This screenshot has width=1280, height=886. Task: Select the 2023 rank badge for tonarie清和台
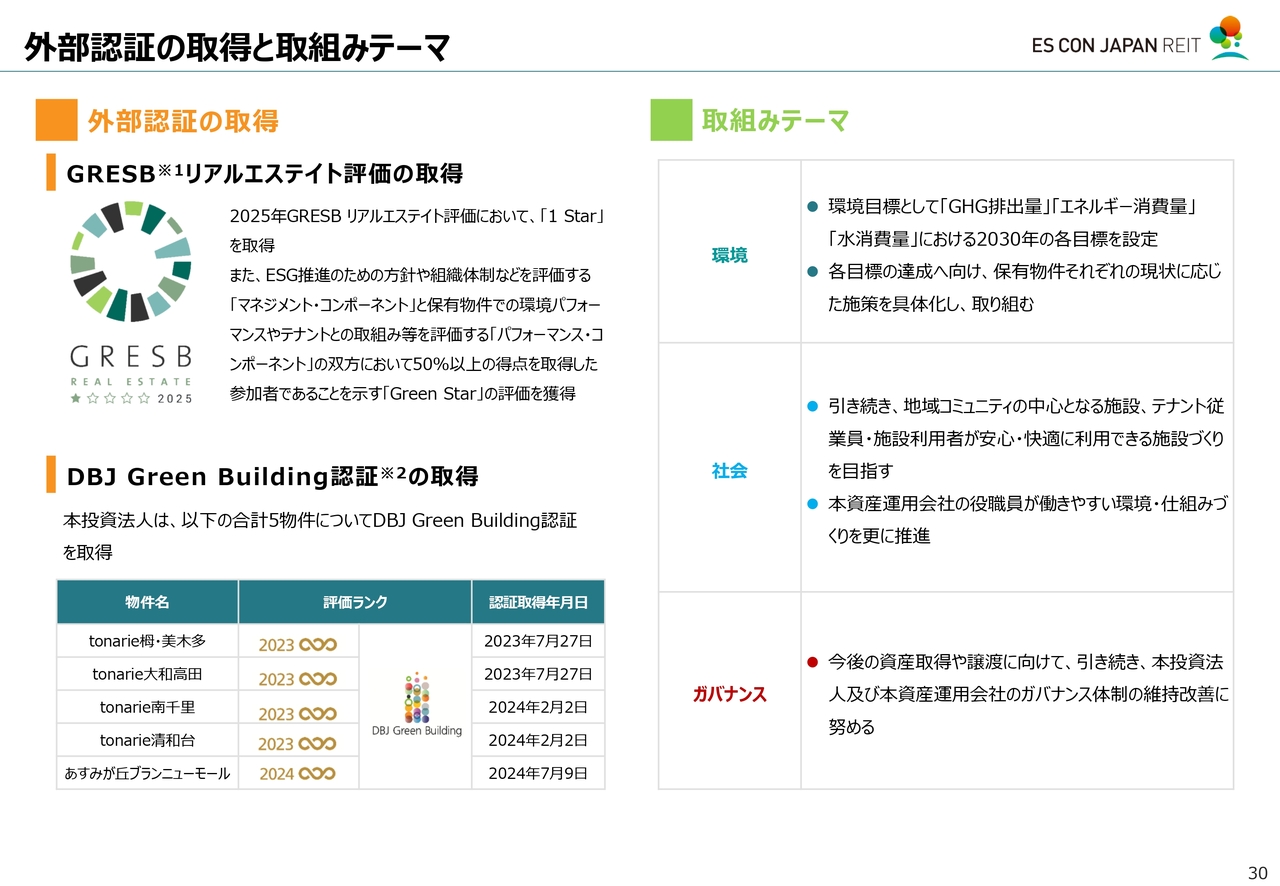(x=297, y=744)
